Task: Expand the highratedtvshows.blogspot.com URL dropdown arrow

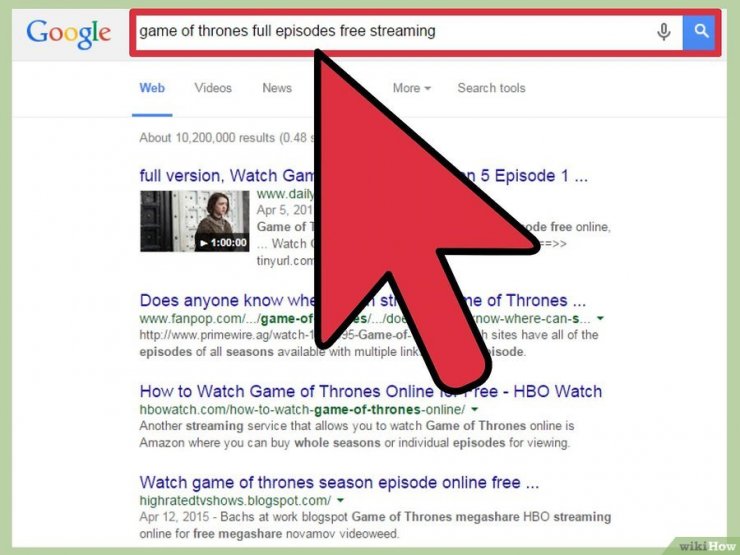Action: 340,500
